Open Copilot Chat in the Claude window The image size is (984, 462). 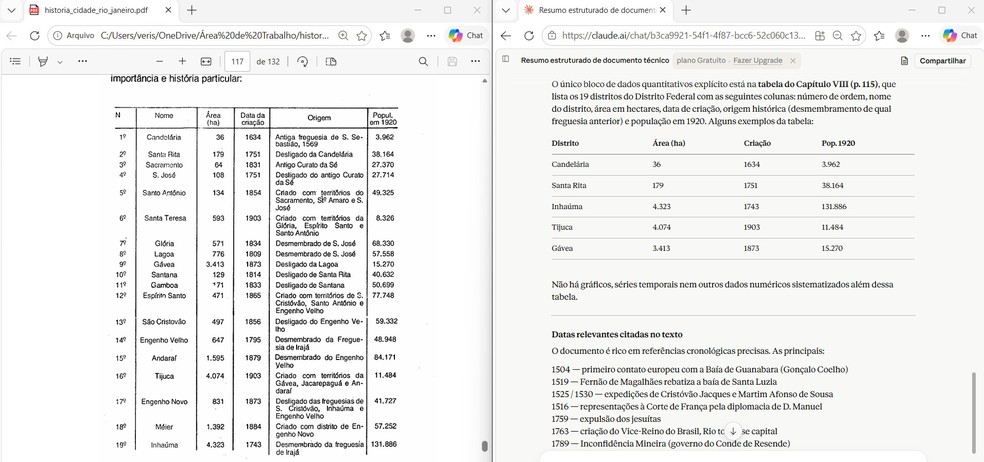960,36
